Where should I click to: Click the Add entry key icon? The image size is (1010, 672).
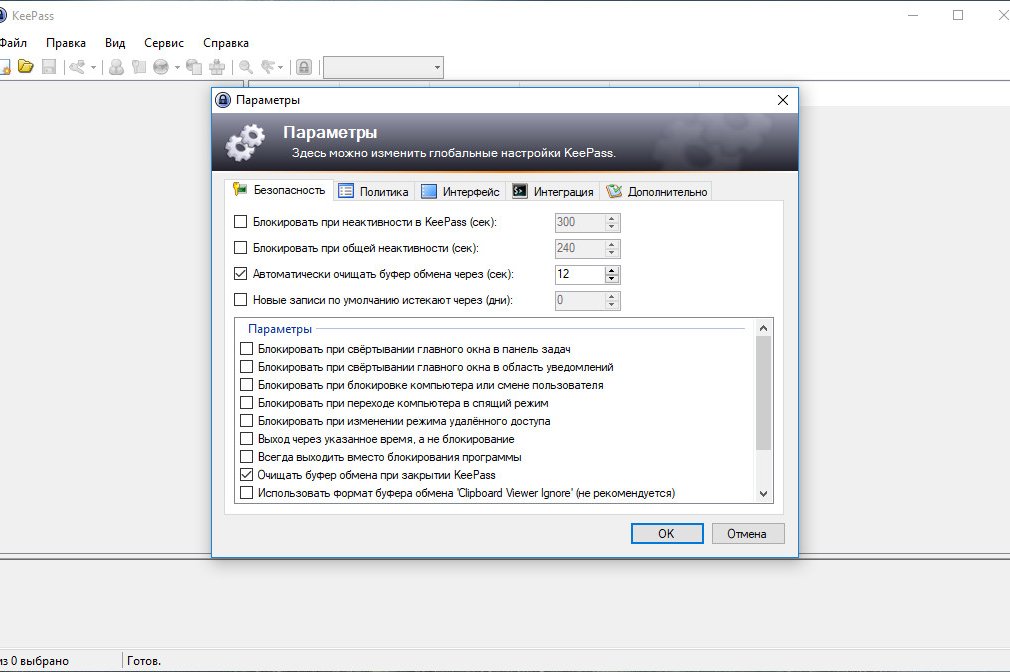[x=77, y=66]
